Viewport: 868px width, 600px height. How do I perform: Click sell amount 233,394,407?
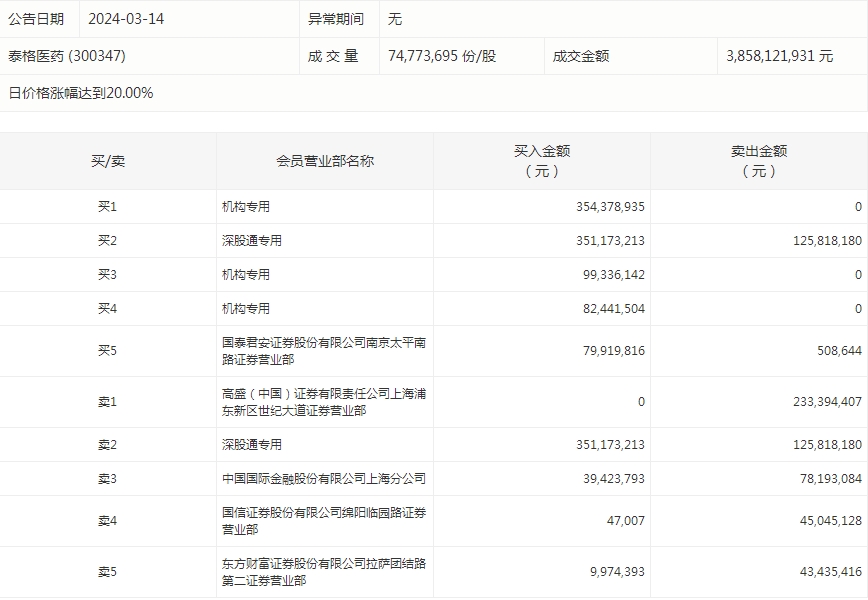click(x=827, y=401)
